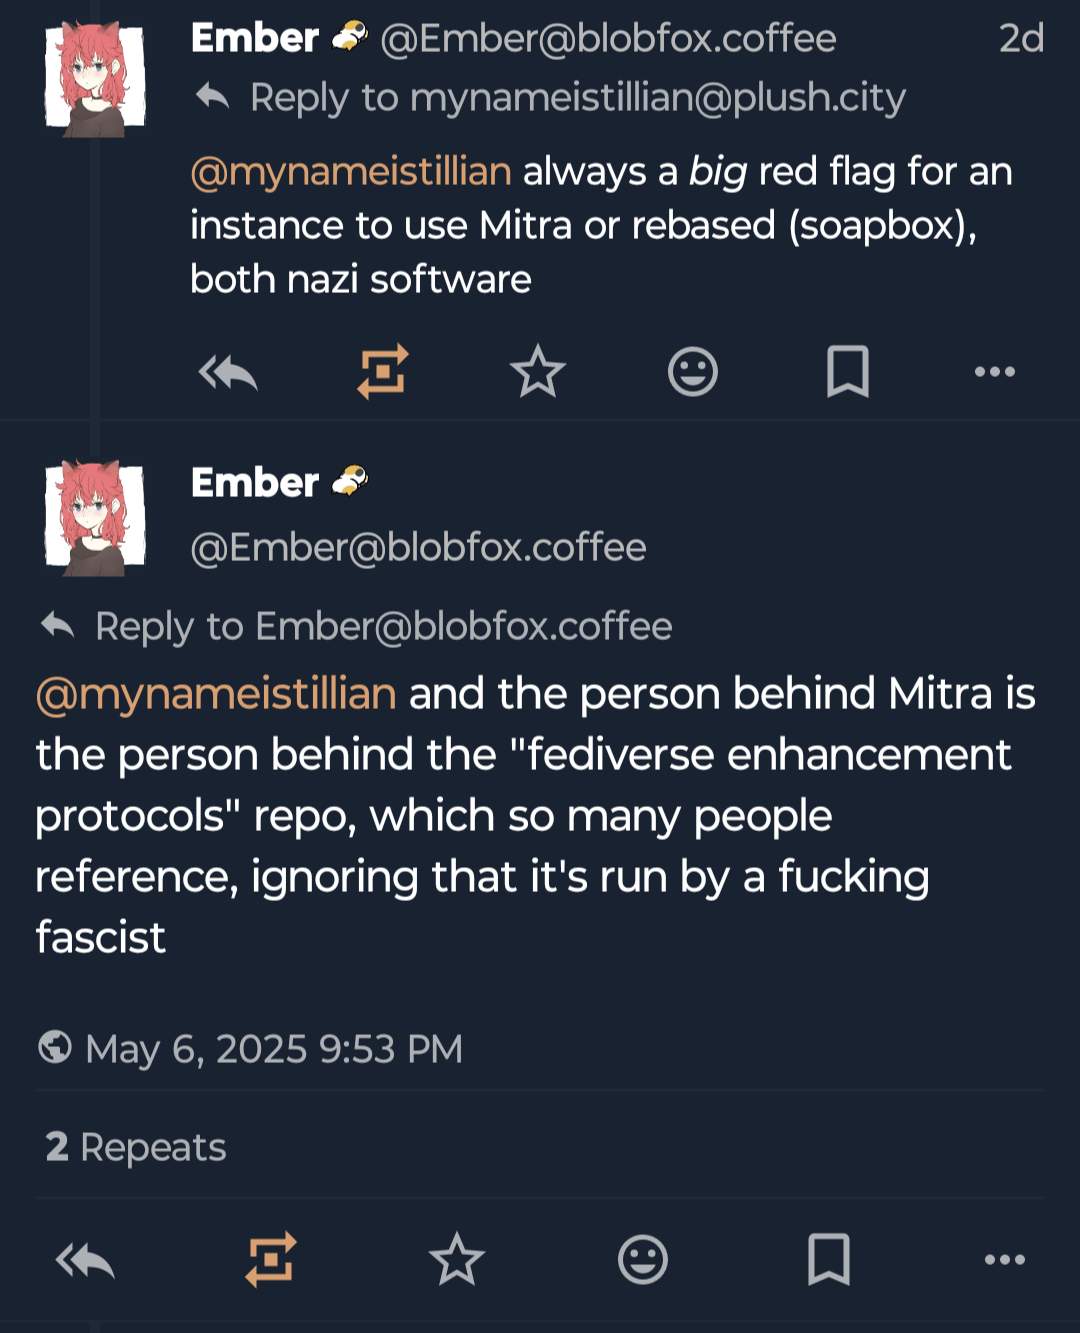This screenshot has height=1333, width=1080.
Task: Favorite the bottom focused post
Action: tap(457, 1259)
